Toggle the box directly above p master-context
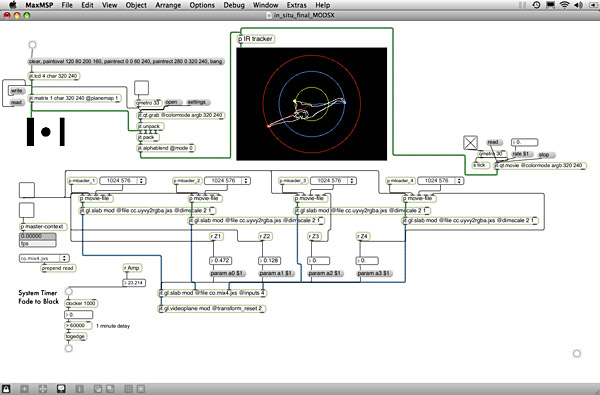 click(x=27, y=210)
